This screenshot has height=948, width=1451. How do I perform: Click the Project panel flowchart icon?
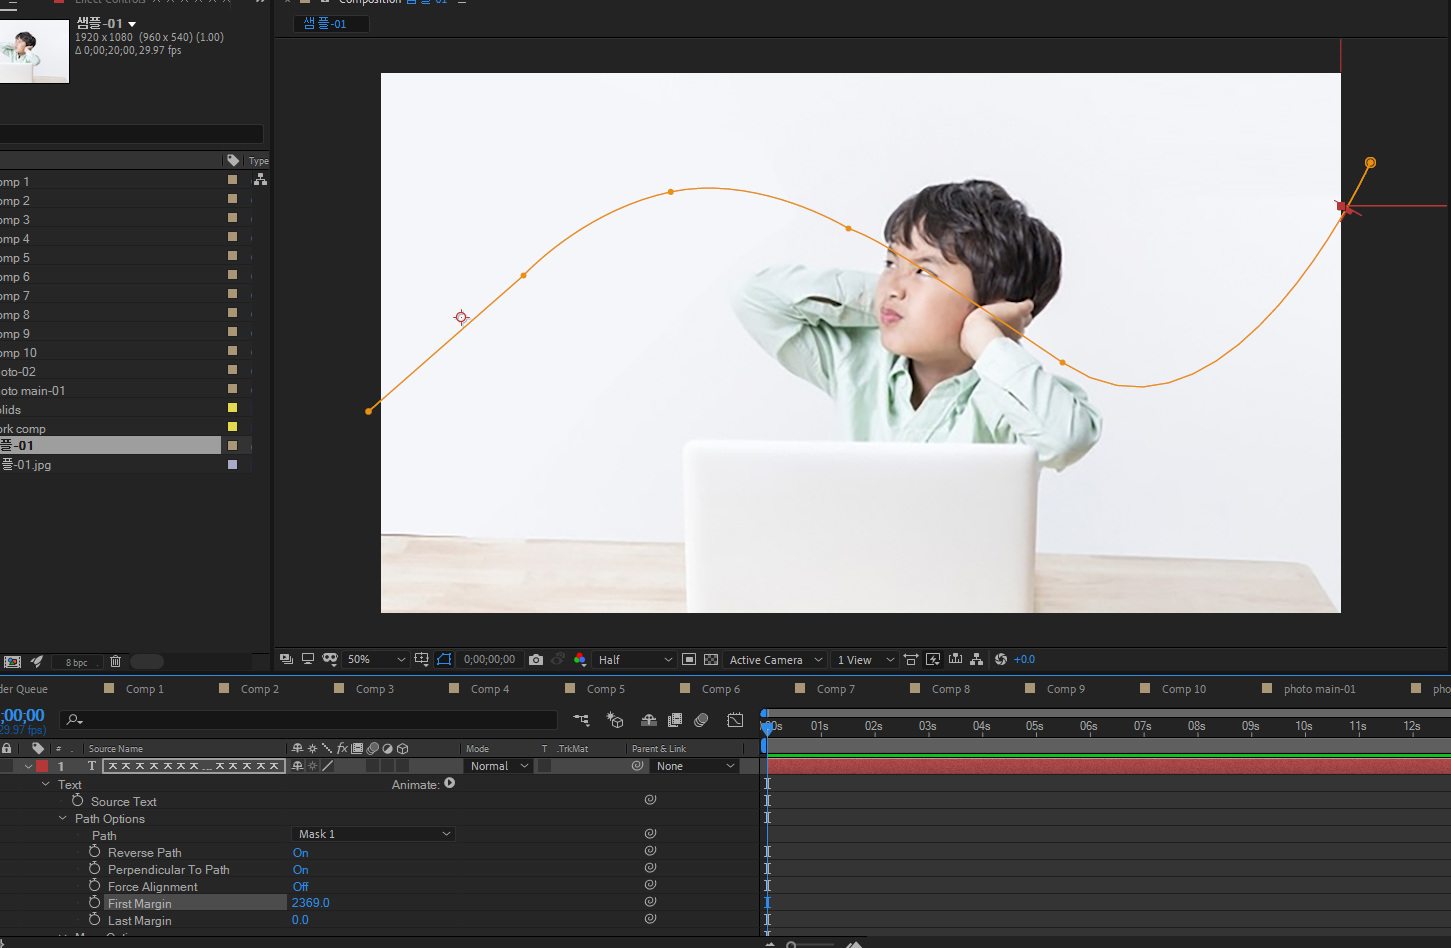click(260, 180)
